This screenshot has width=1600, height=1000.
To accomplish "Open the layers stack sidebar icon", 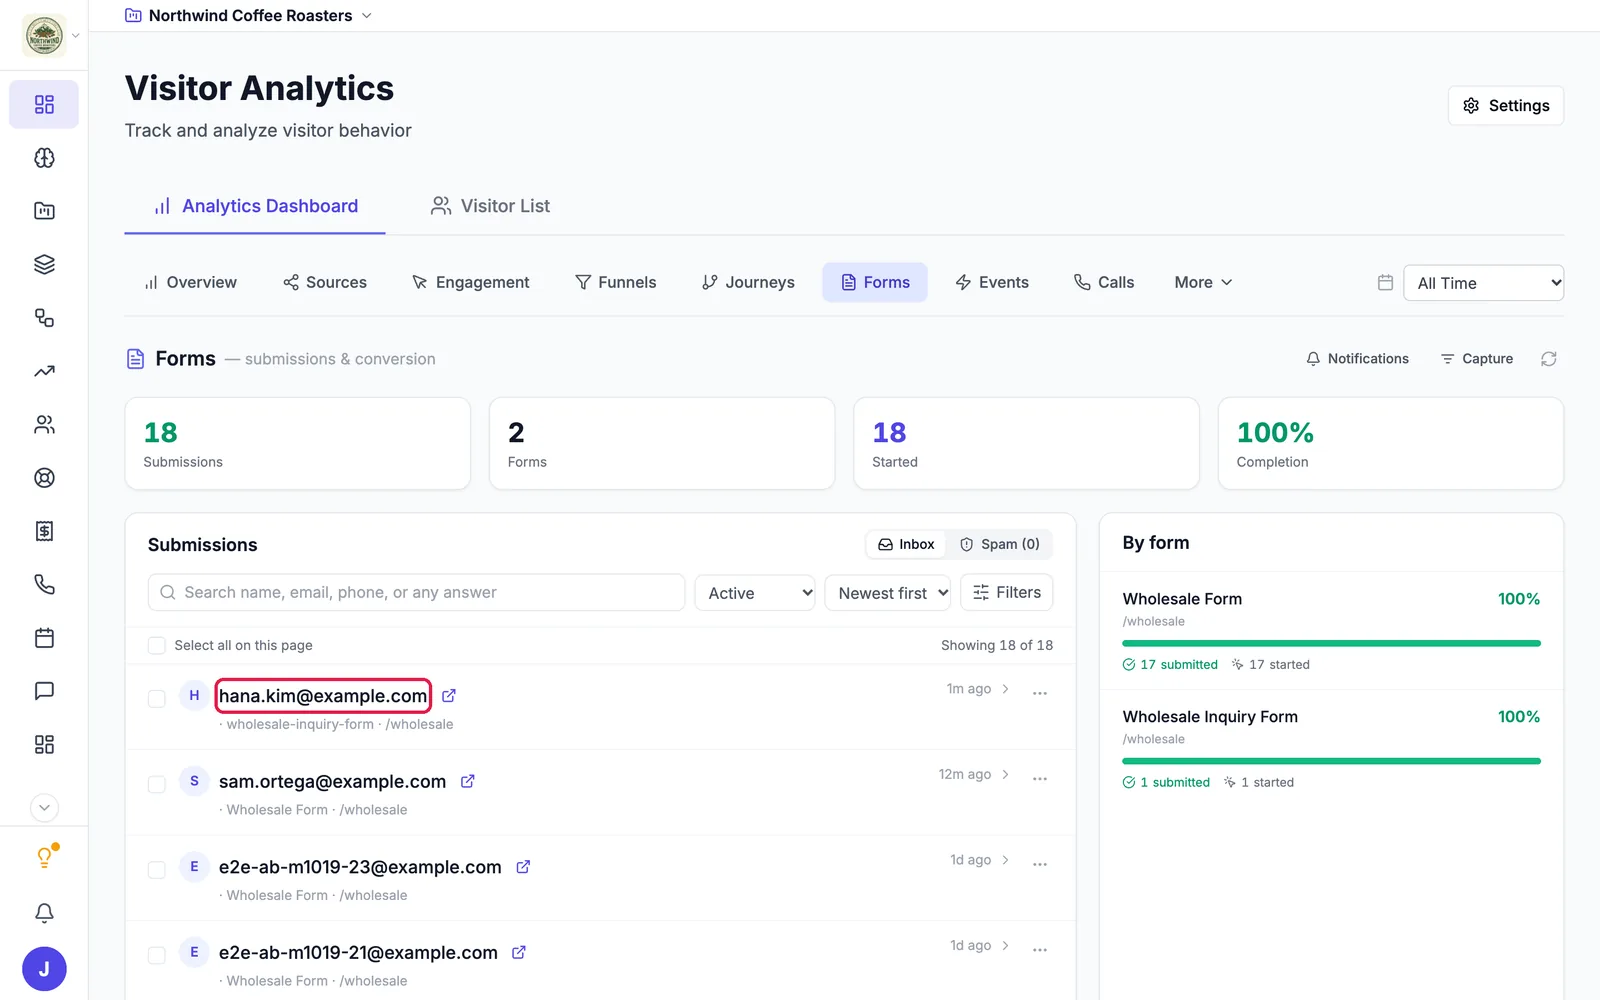I will [44, 265].
